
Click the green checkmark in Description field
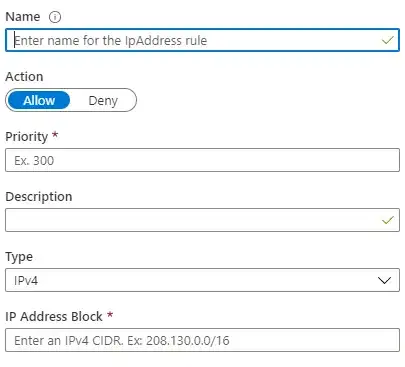click(388, 220)
